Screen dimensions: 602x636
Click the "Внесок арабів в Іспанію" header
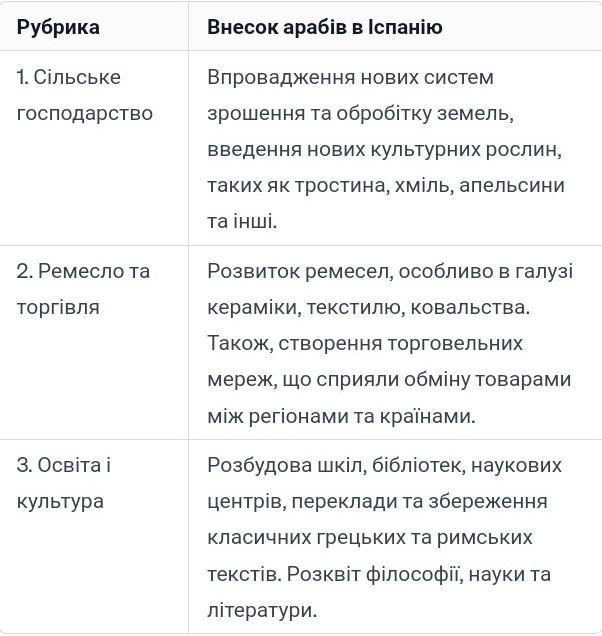(324, 27)
